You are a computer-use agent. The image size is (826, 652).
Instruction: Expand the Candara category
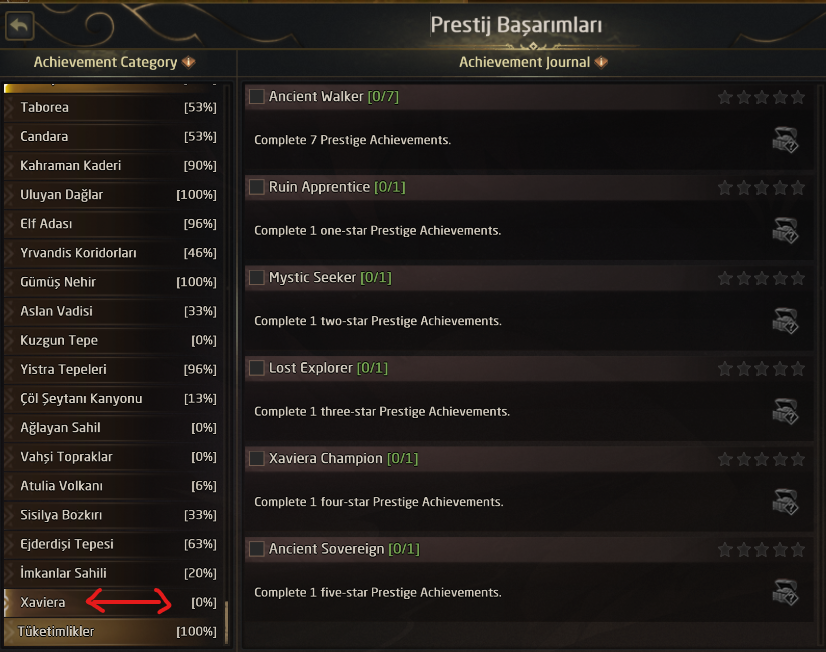pyautogui.click(x=110, y=136)
